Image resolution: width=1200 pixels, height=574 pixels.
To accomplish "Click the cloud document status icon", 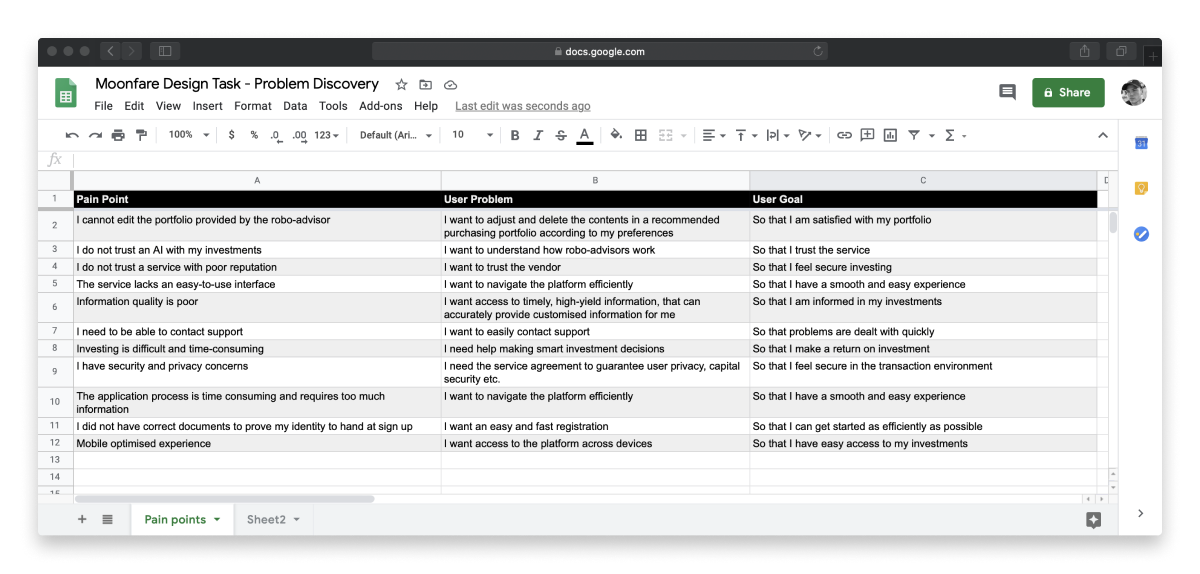I will [450, 85].
